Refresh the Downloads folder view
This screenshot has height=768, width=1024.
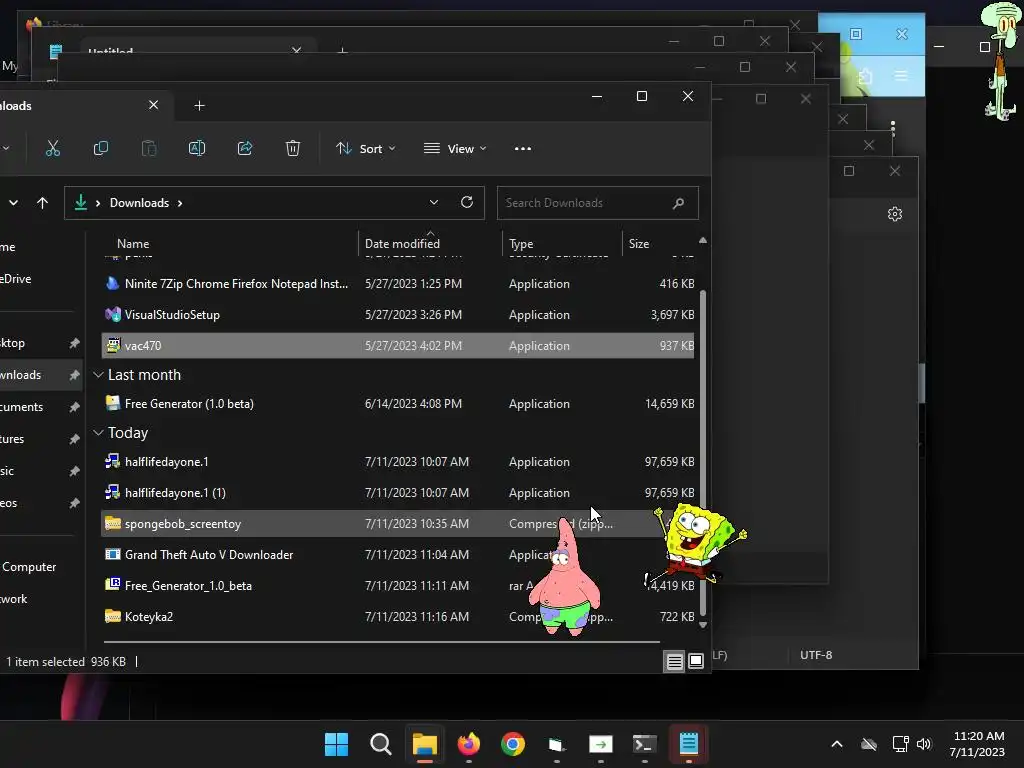point(466,202)
